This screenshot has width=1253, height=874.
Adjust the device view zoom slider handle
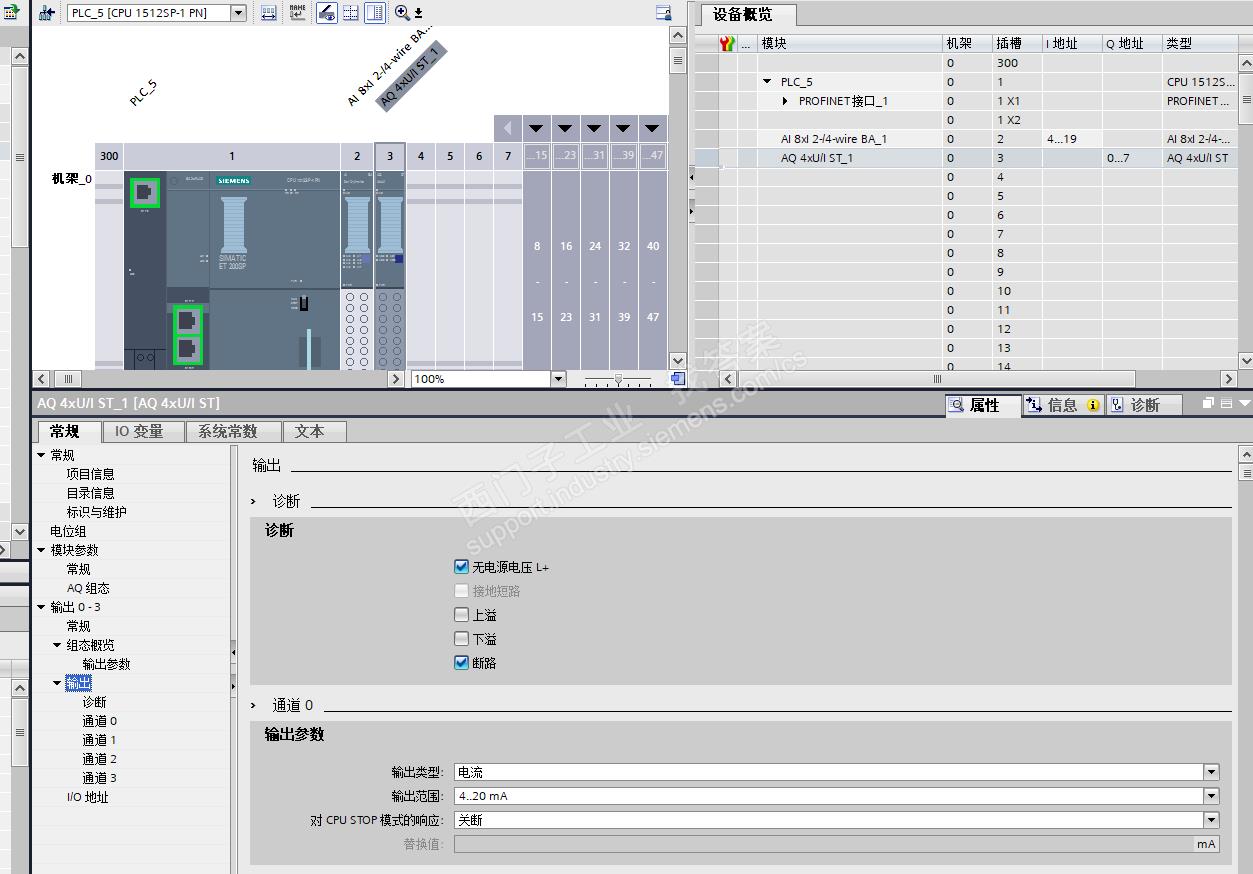point(619,379)
